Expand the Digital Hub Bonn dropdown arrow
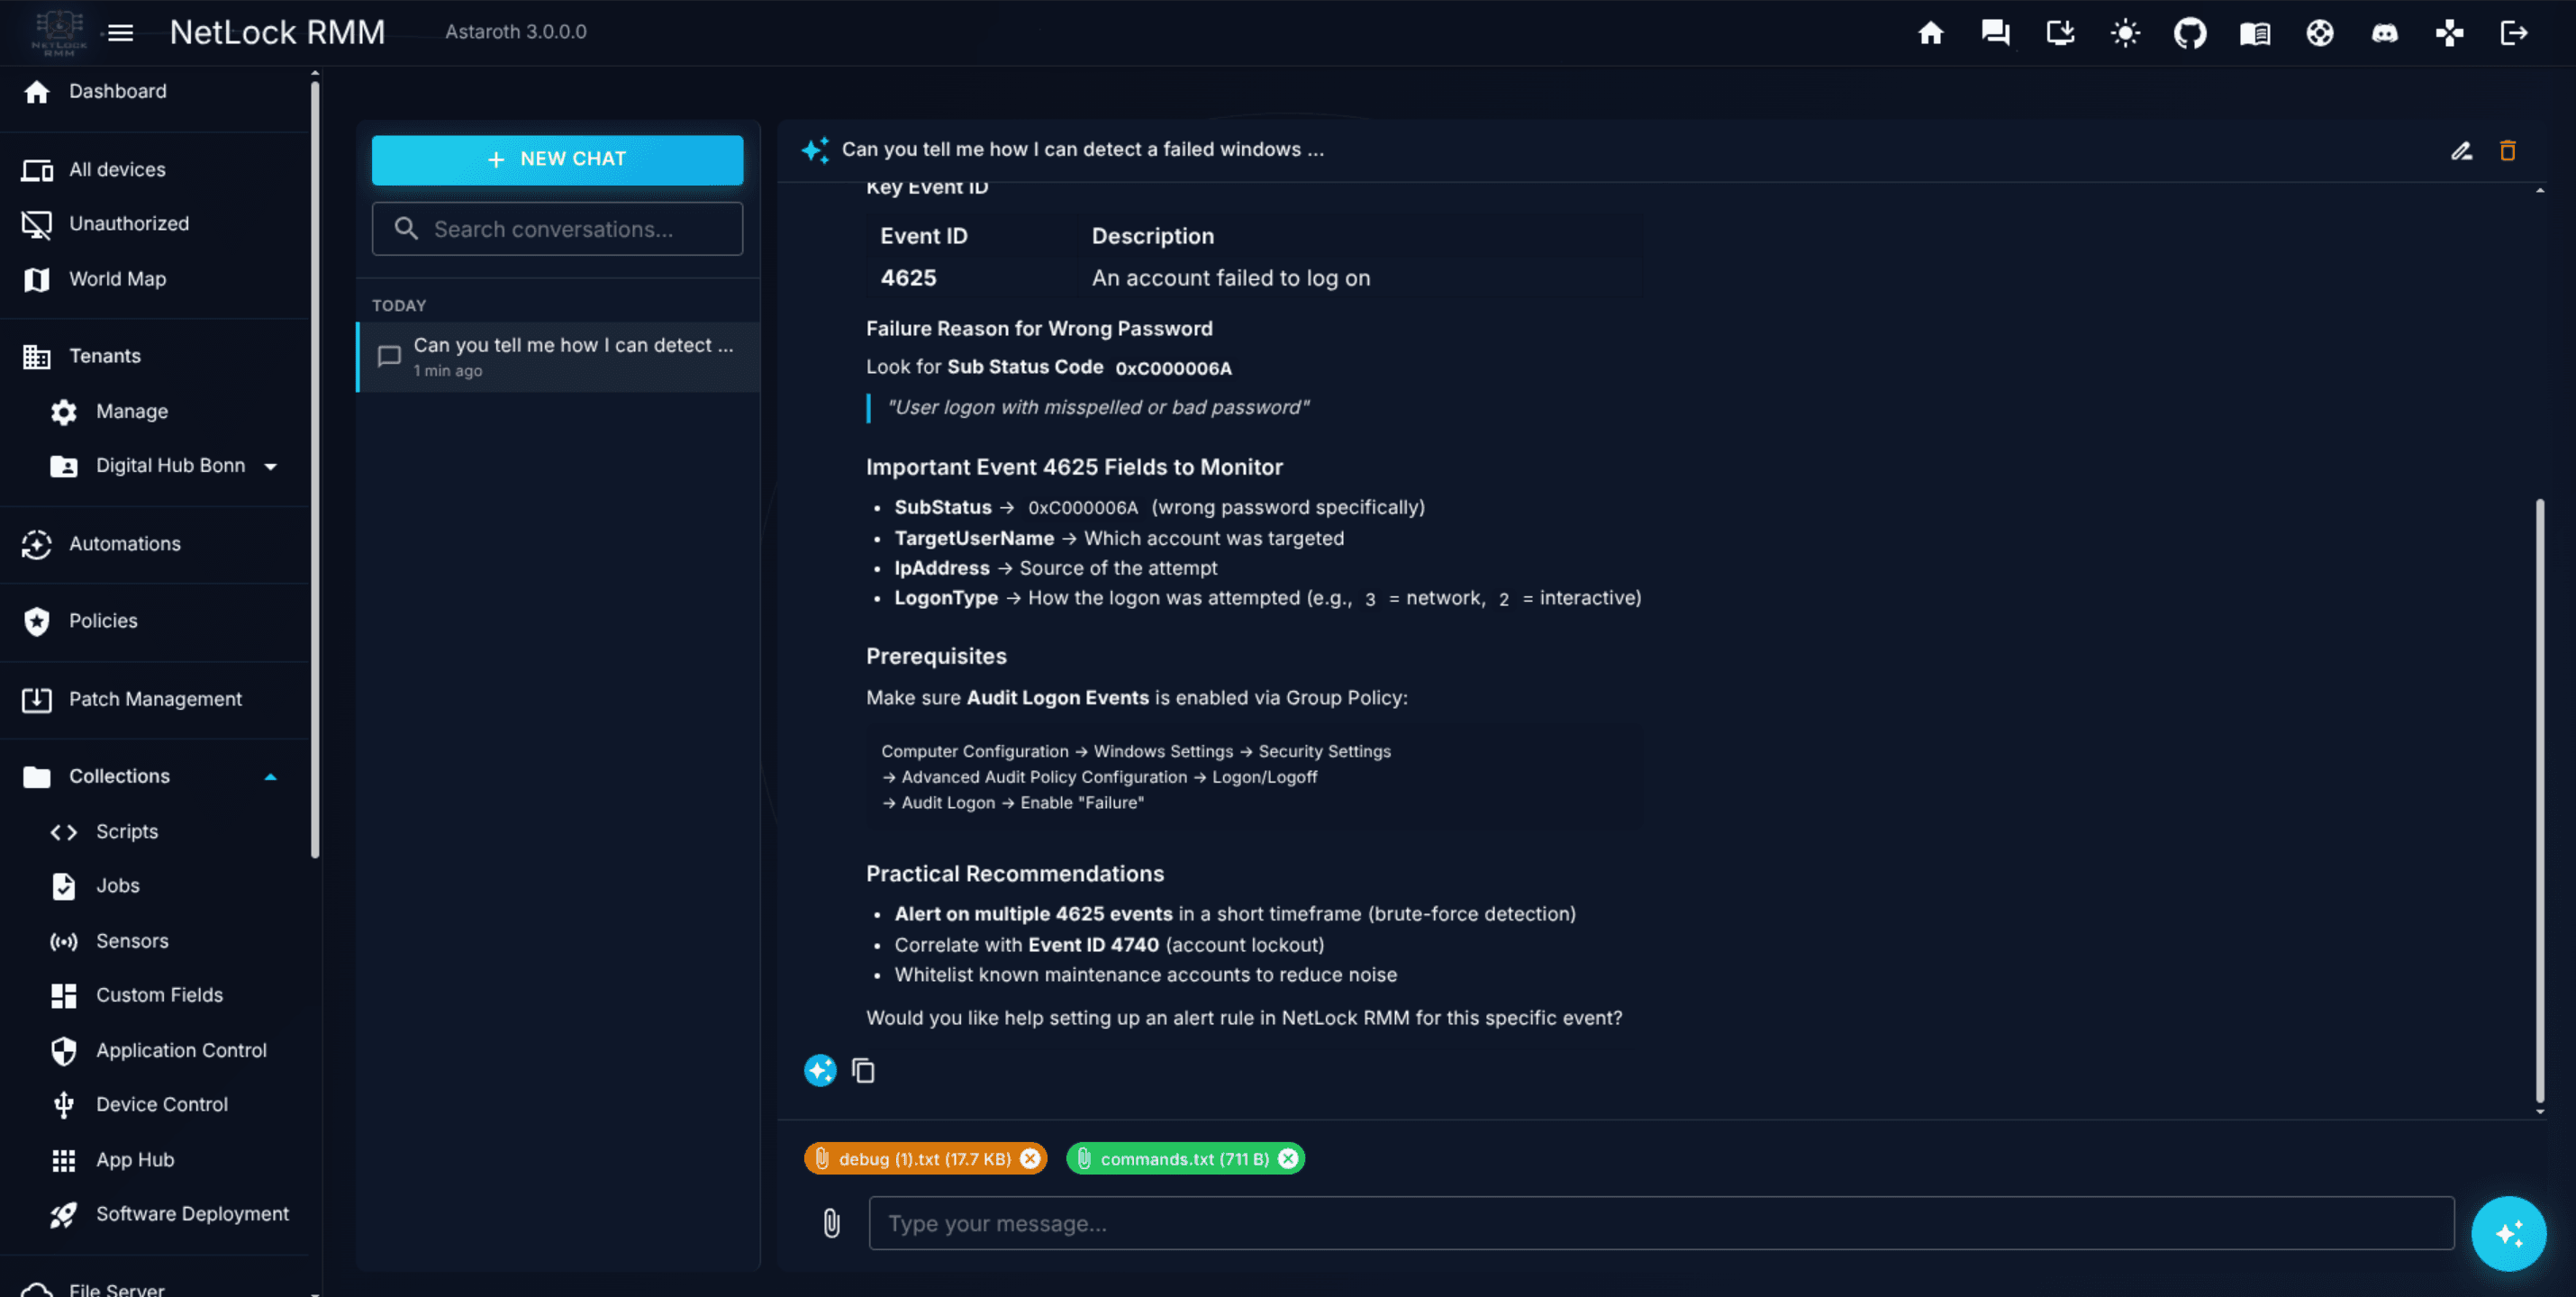This screenshot has height=1297, width=2576. tap(270, 466)
